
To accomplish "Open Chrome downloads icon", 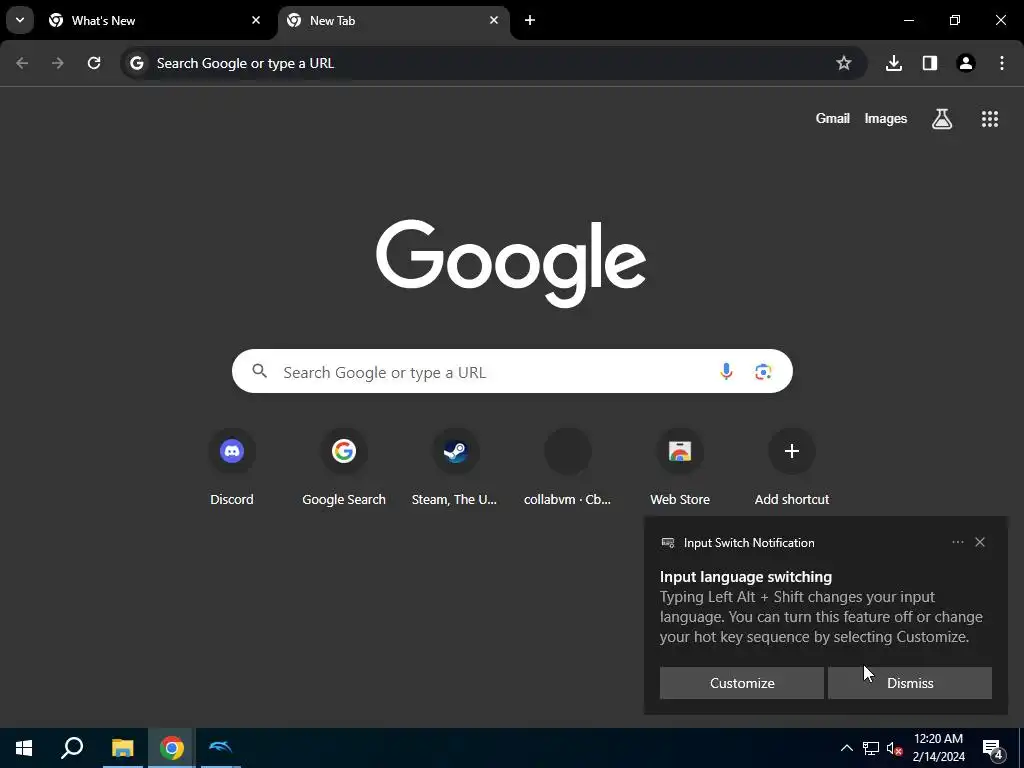I will pos(894,63).
